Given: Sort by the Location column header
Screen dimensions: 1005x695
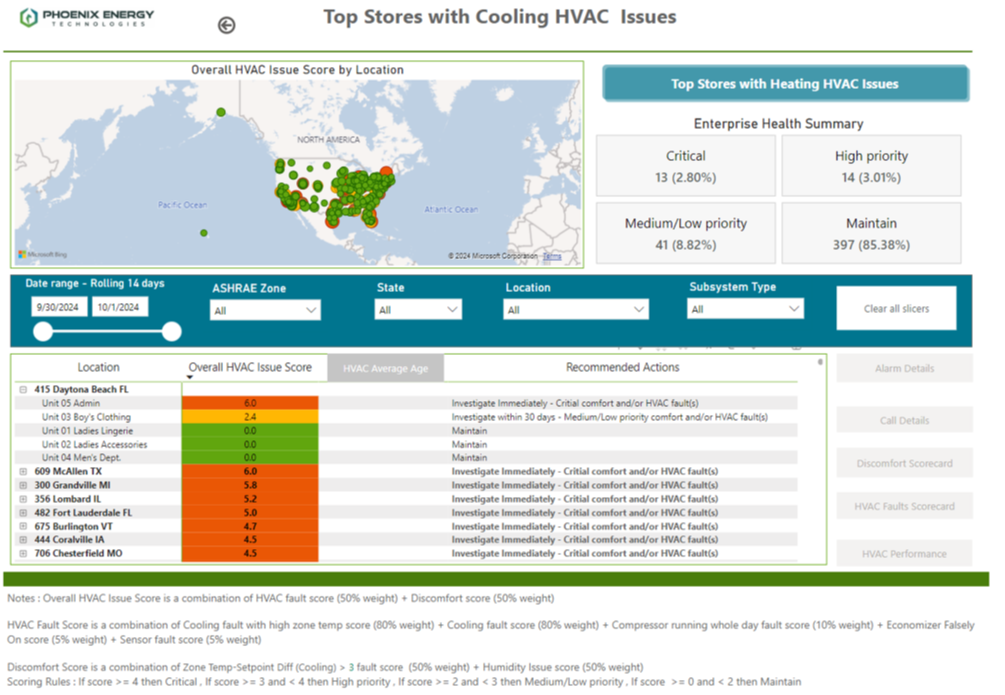Looking at the screenshot, I should point(99,367).
